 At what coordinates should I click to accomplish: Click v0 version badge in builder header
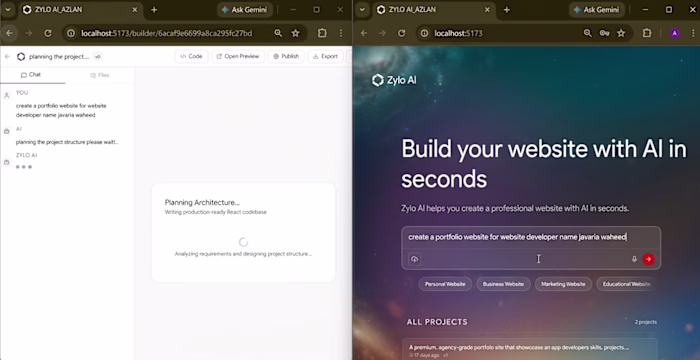pos(97,57)
